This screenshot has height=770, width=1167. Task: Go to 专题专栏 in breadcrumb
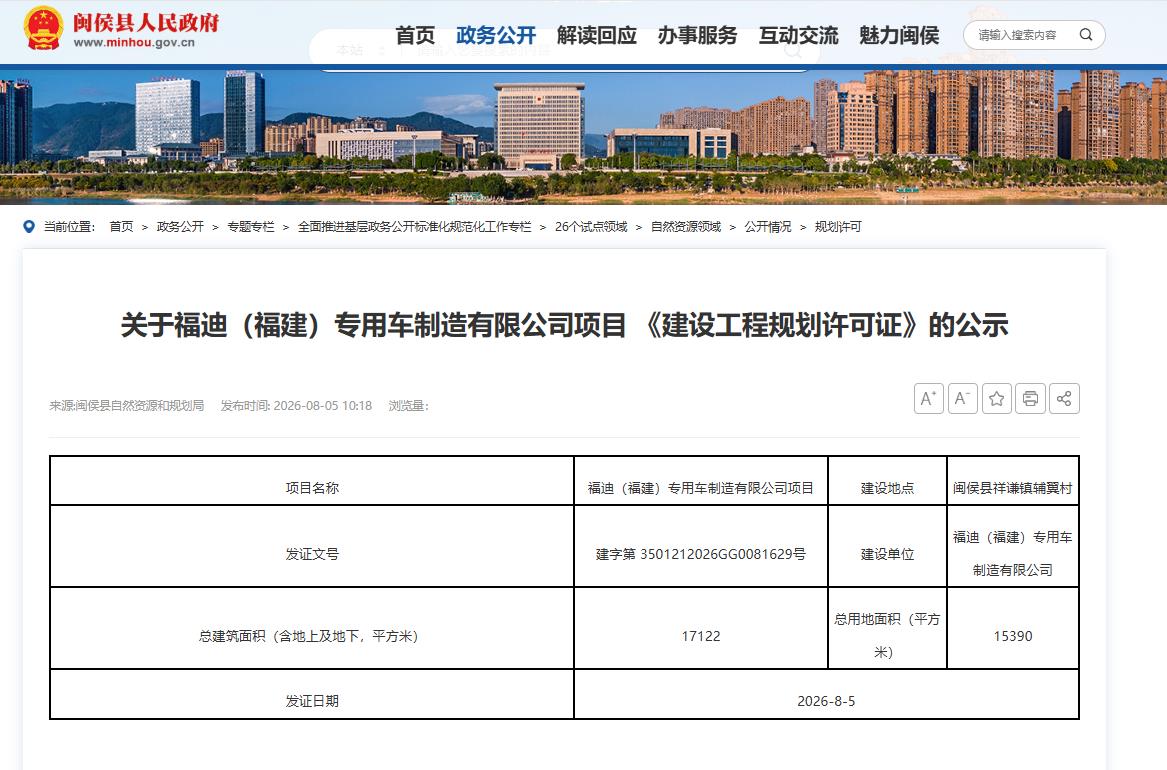tap(251, 226)
